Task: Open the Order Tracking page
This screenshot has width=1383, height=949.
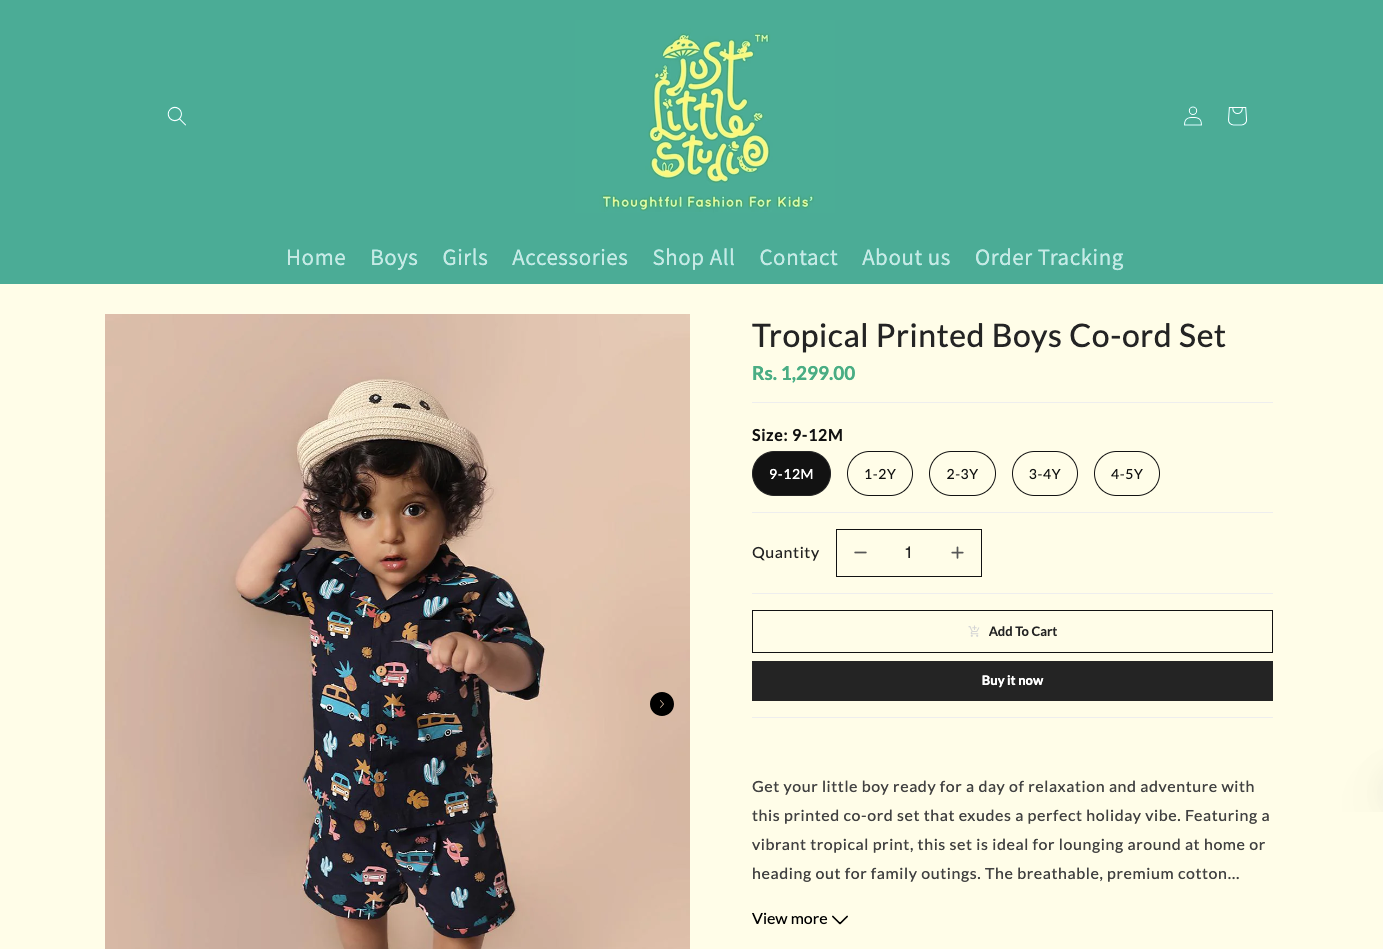Action: pyautogui.click(x=1049, y=258)
